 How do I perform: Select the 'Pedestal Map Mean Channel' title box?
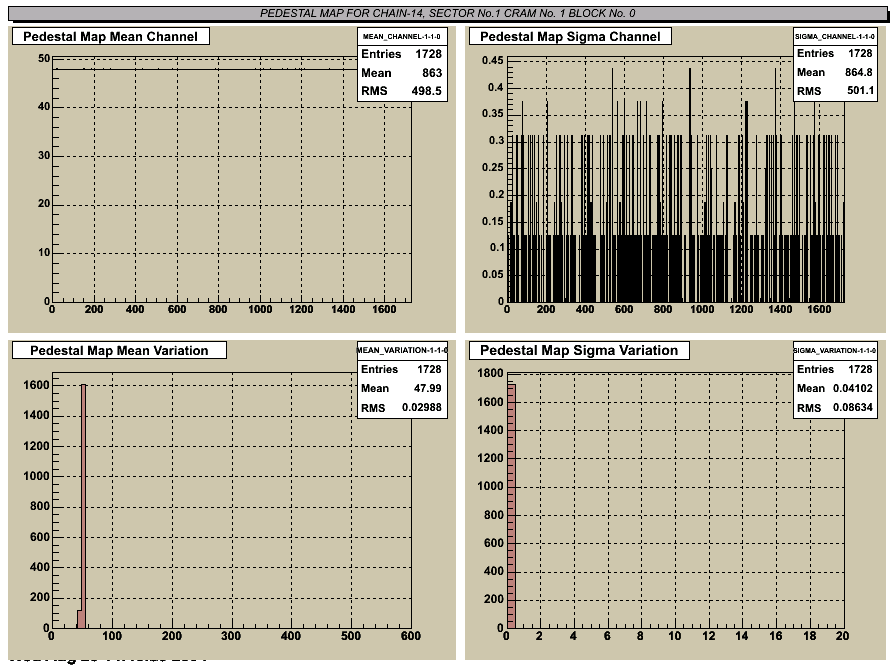coord(111,37)
